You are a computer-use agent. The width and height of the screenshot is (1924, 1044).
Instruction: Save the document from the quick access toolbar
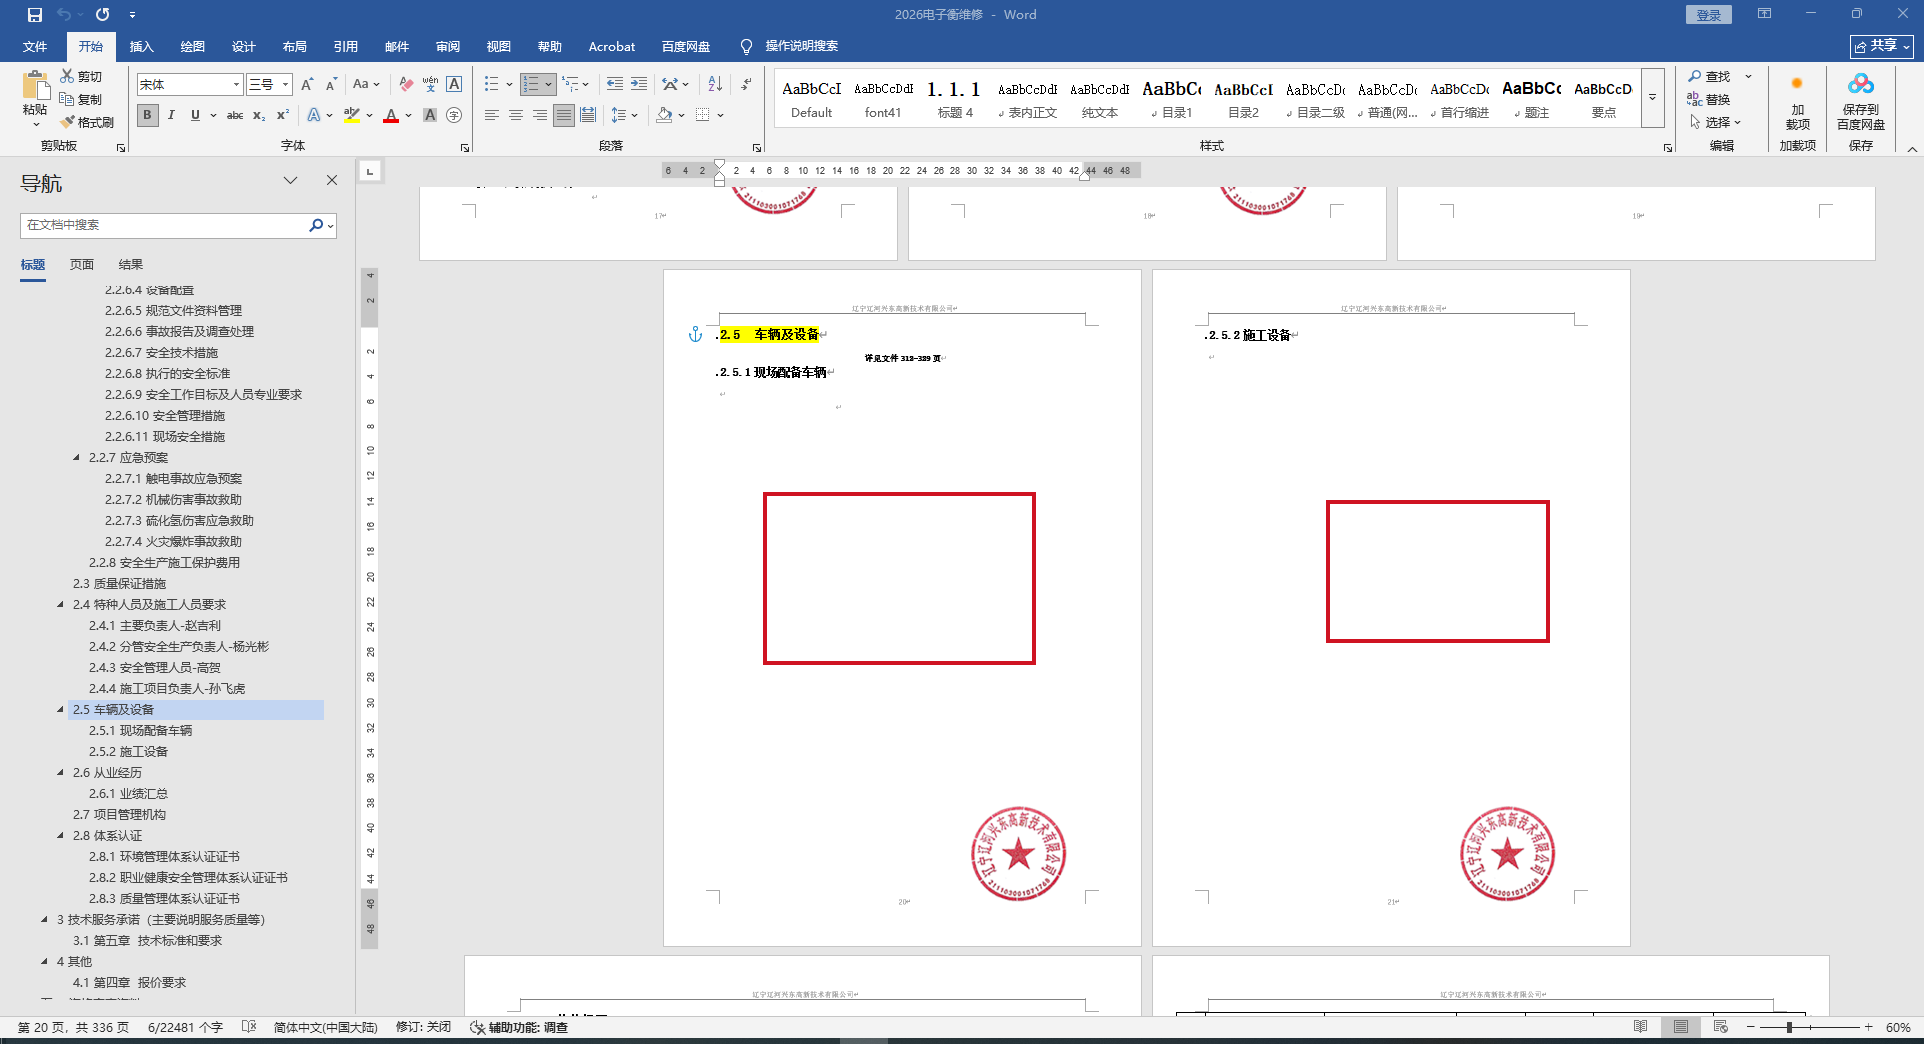point(35,15)
